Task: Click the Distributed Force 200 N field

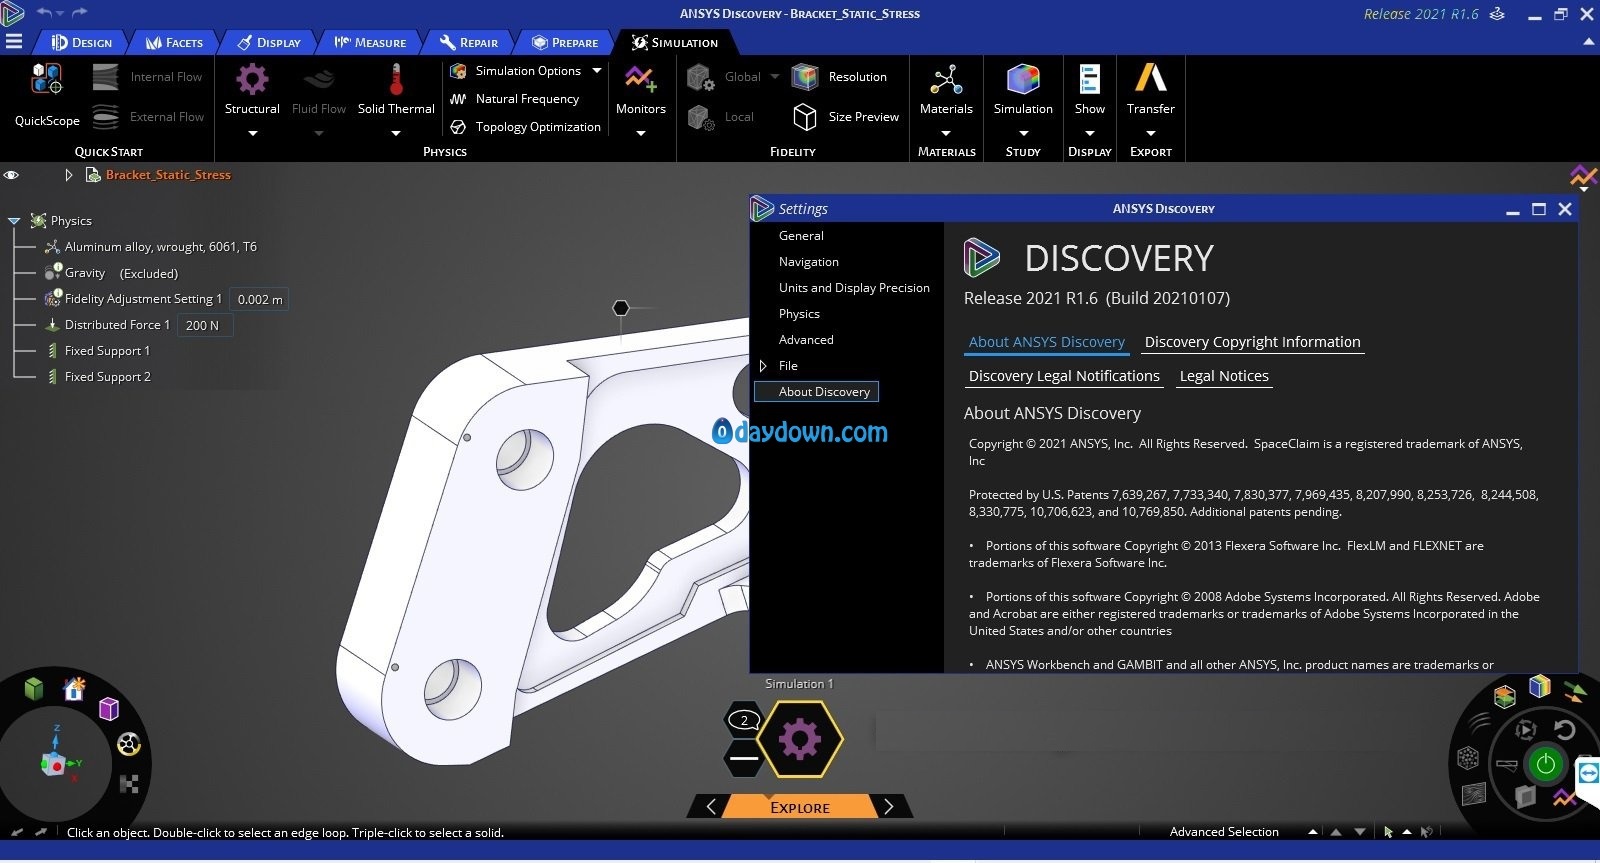Action: tap(203, 325)
